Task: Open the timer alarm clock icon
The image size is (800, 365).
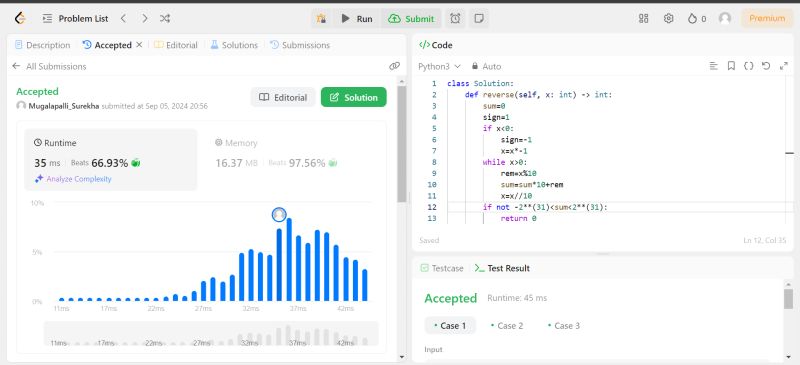Action: [455, 19]
